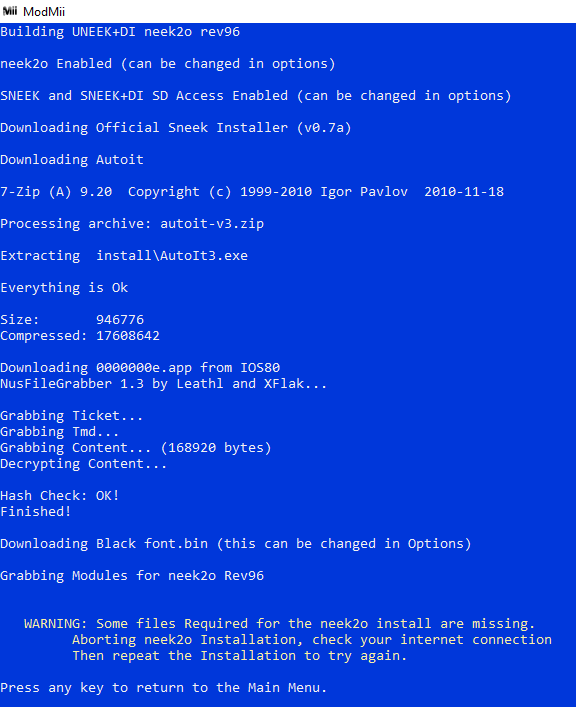Click "Grabbing Content... (168920 bytes)" text
The width and height of the screenshot is (576, 707).
pos(136,448)
